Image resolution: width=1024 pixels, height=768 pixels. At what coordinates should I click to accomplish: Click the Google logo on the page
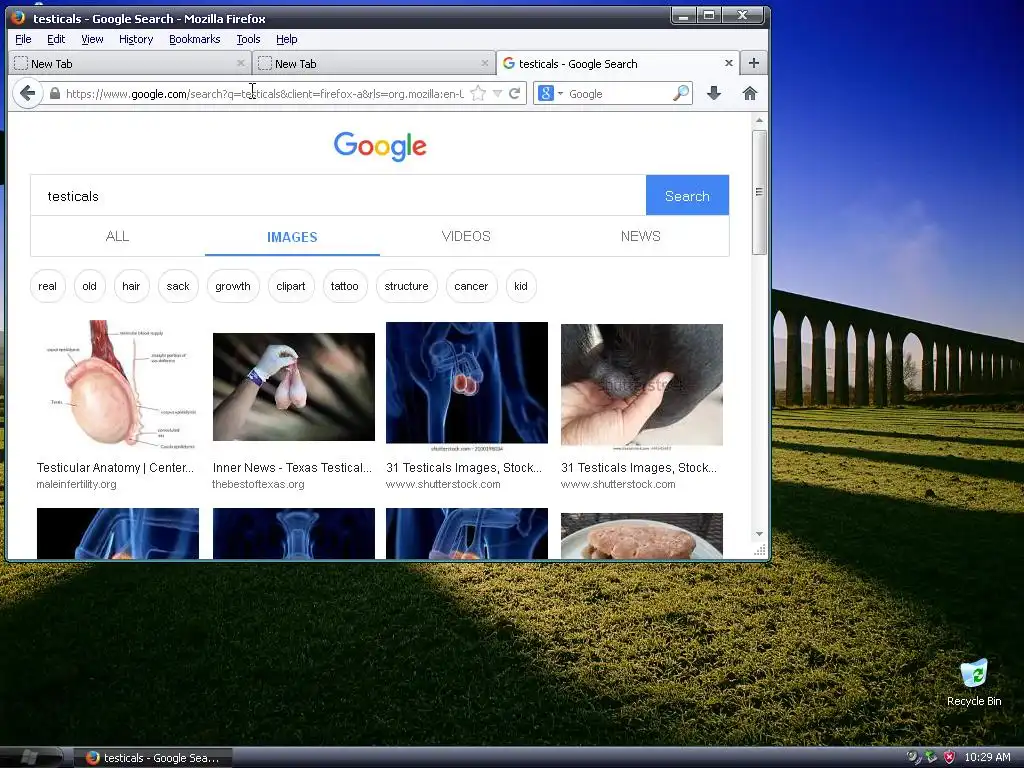[x=380, y=146]
